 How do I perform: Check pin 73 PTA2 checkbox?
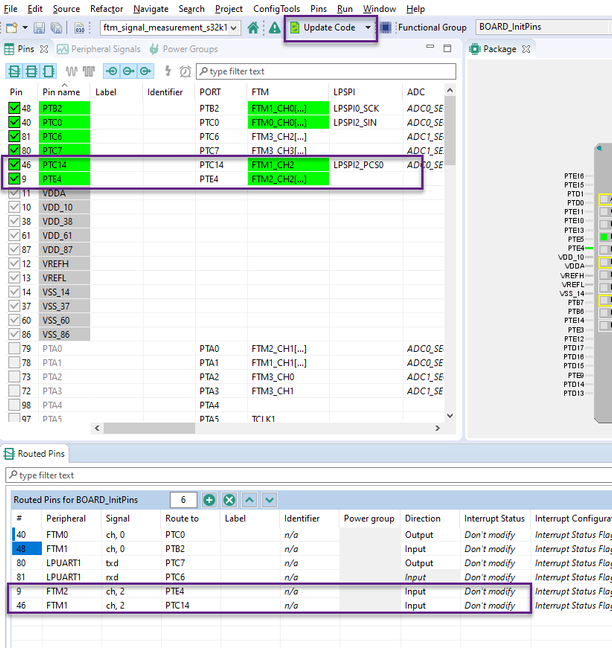coord(14,376)
